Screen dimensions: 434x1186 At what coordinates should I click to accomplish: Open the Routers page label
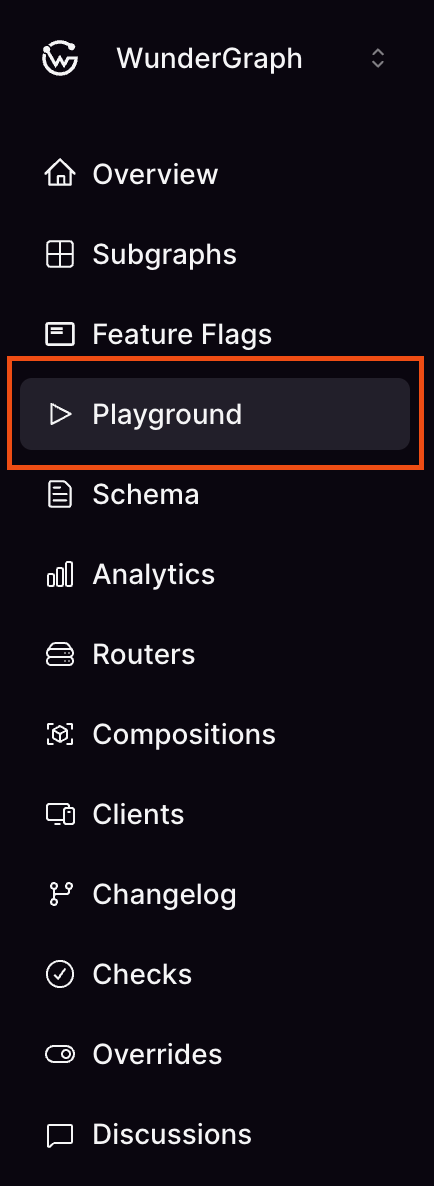144,654
